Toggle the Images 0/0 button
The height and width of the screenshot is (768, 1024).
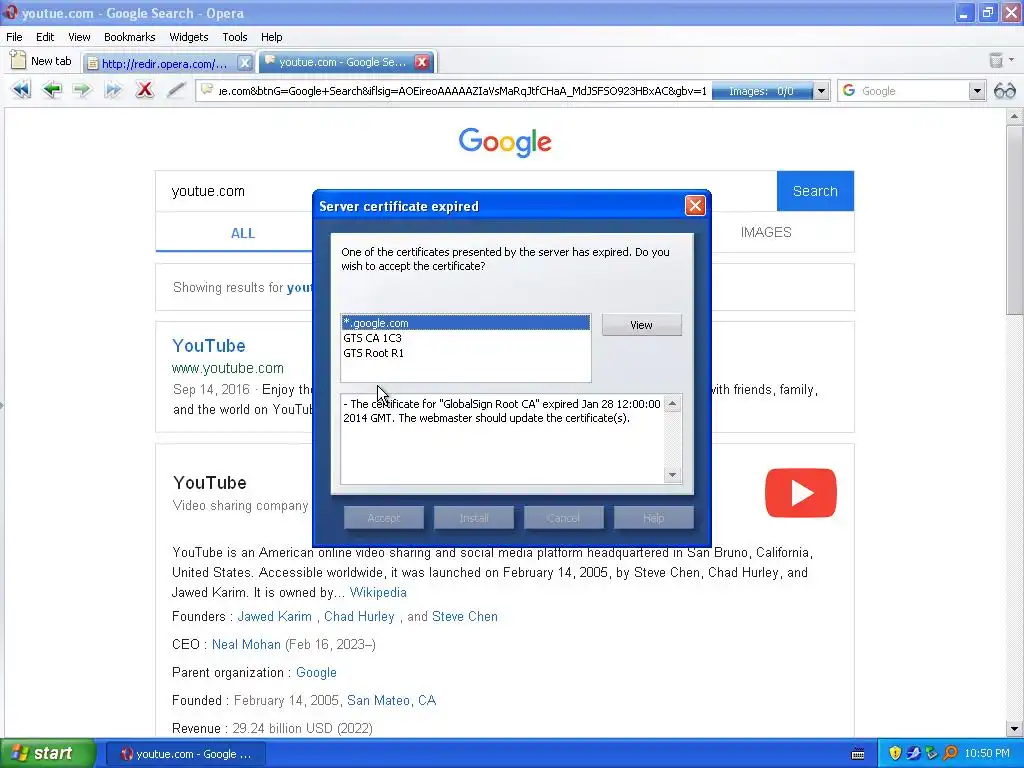761,91
